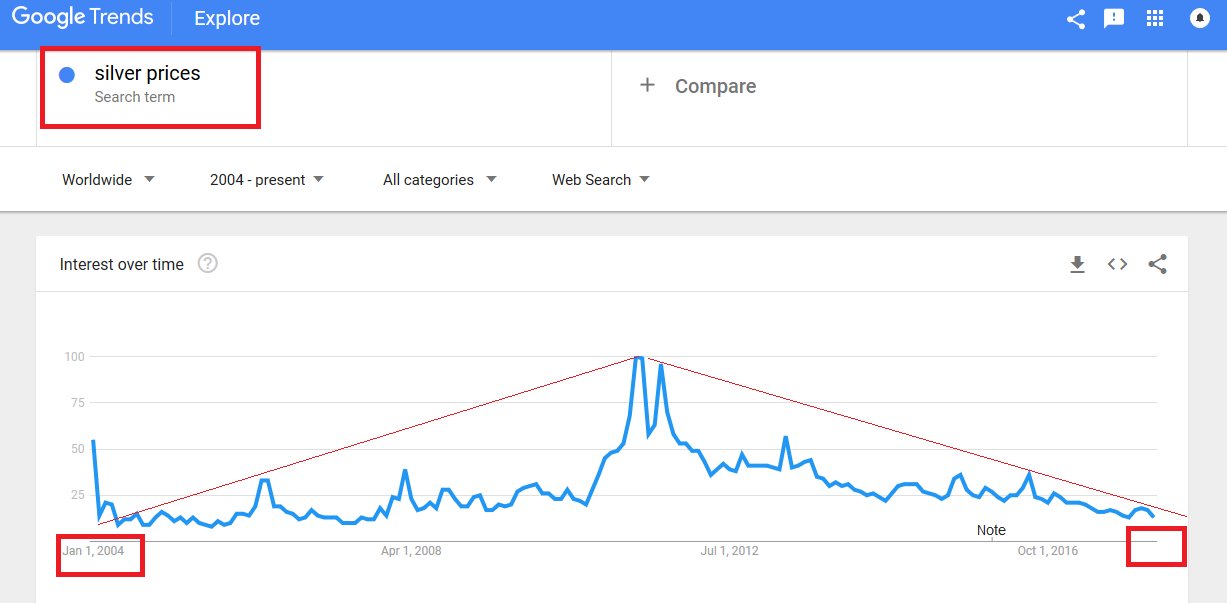1227x603 pixels.
Task: Click the notifications bell icon
Action: [1200, 18]
